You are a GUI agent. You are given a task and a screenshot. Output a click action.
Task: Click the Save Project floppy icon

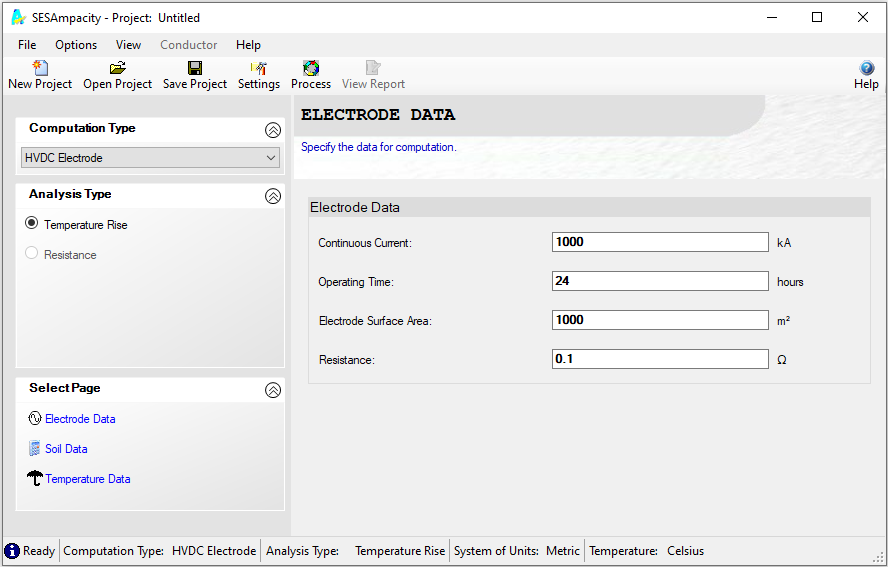click(x=195, y=68)
